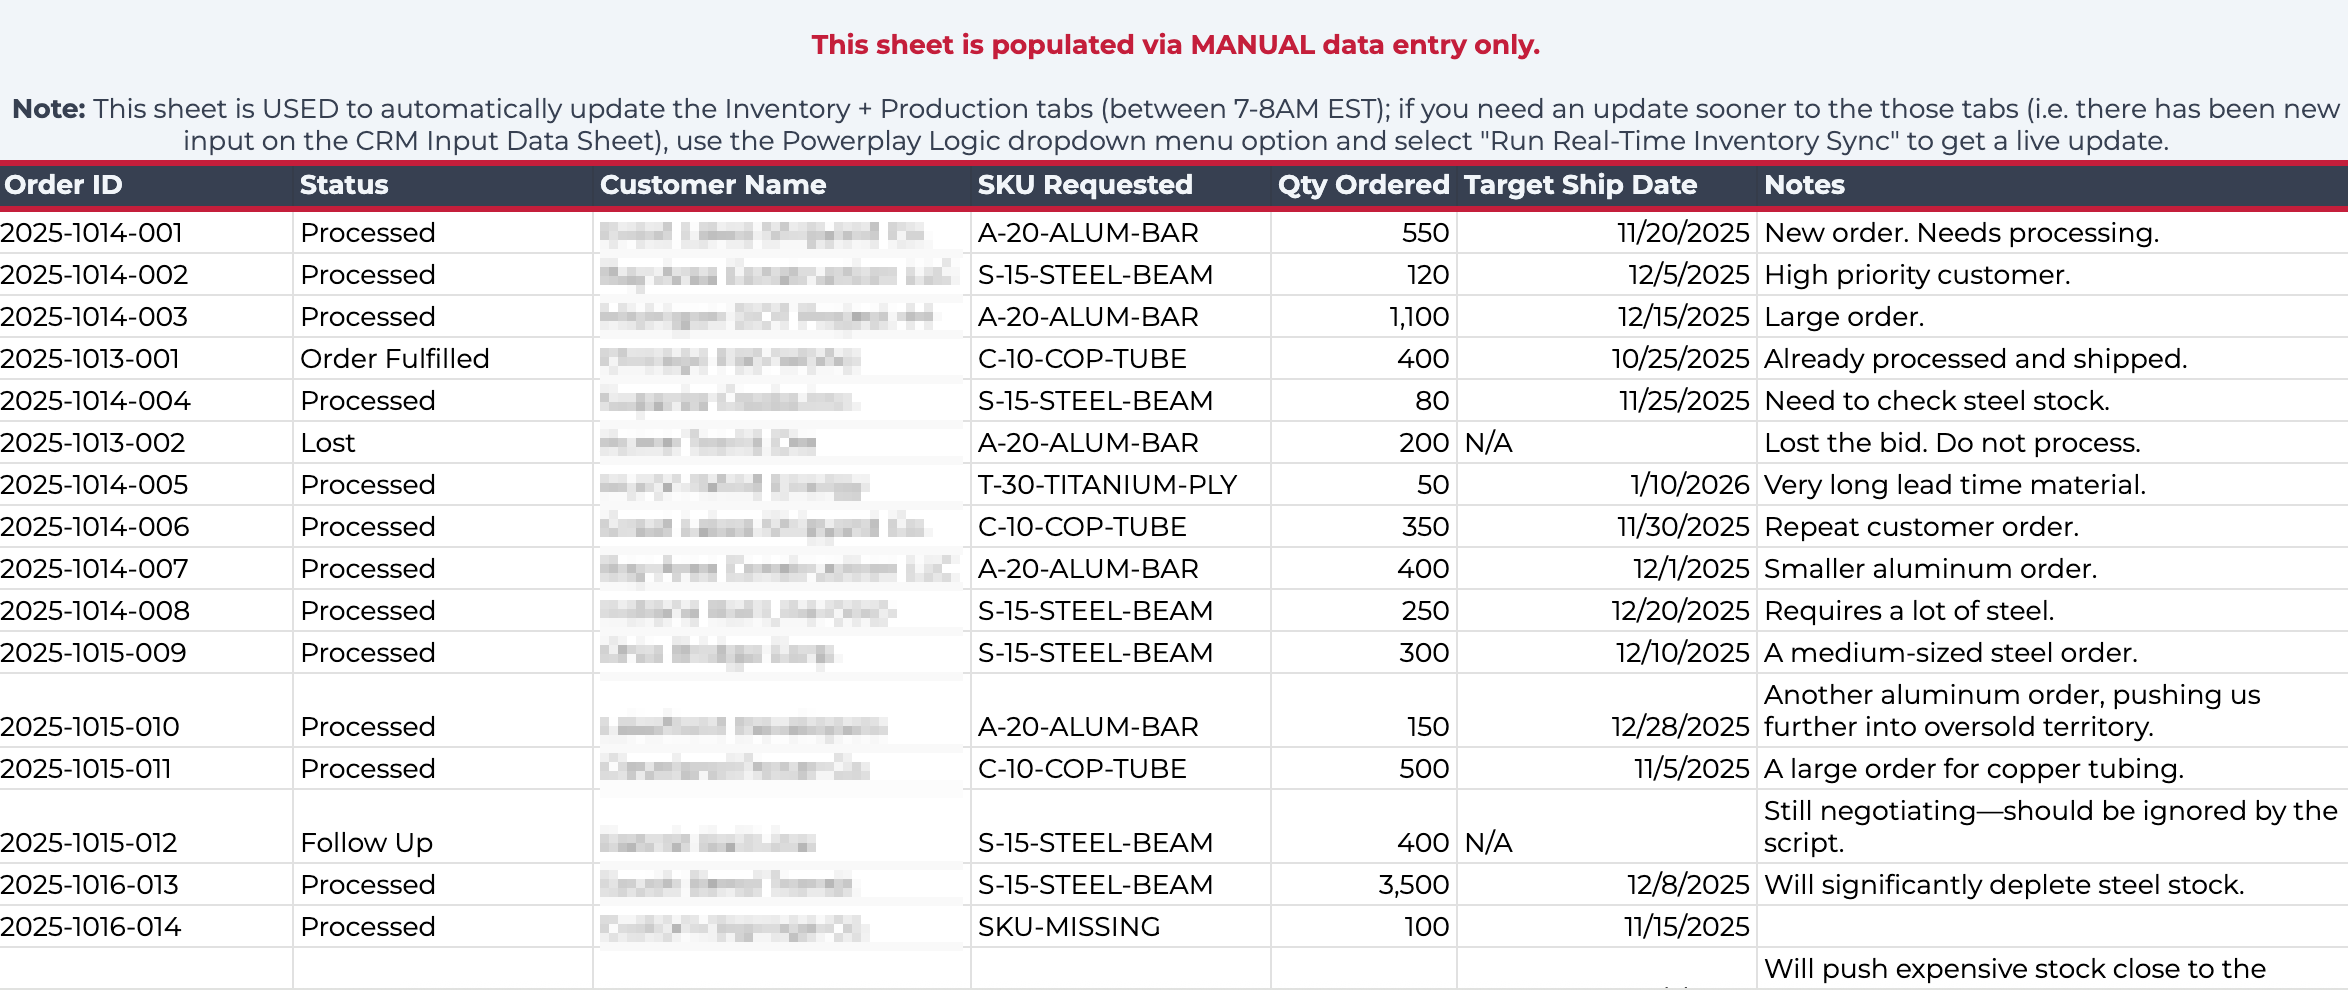Open the Follow Up status cell
This screenshot has width=2348, height=990.
443,827
